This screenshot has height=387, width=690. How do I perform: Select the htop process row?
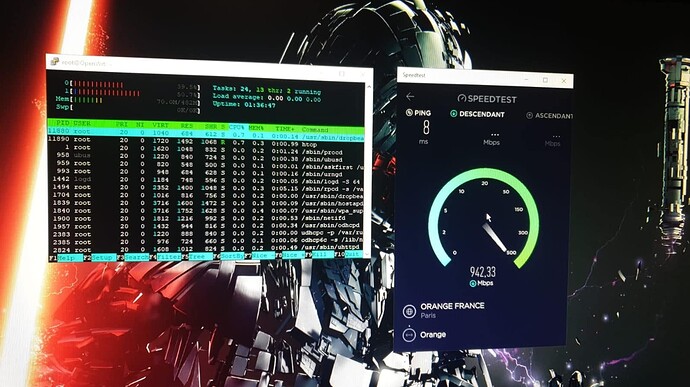[x=206, y=144]
